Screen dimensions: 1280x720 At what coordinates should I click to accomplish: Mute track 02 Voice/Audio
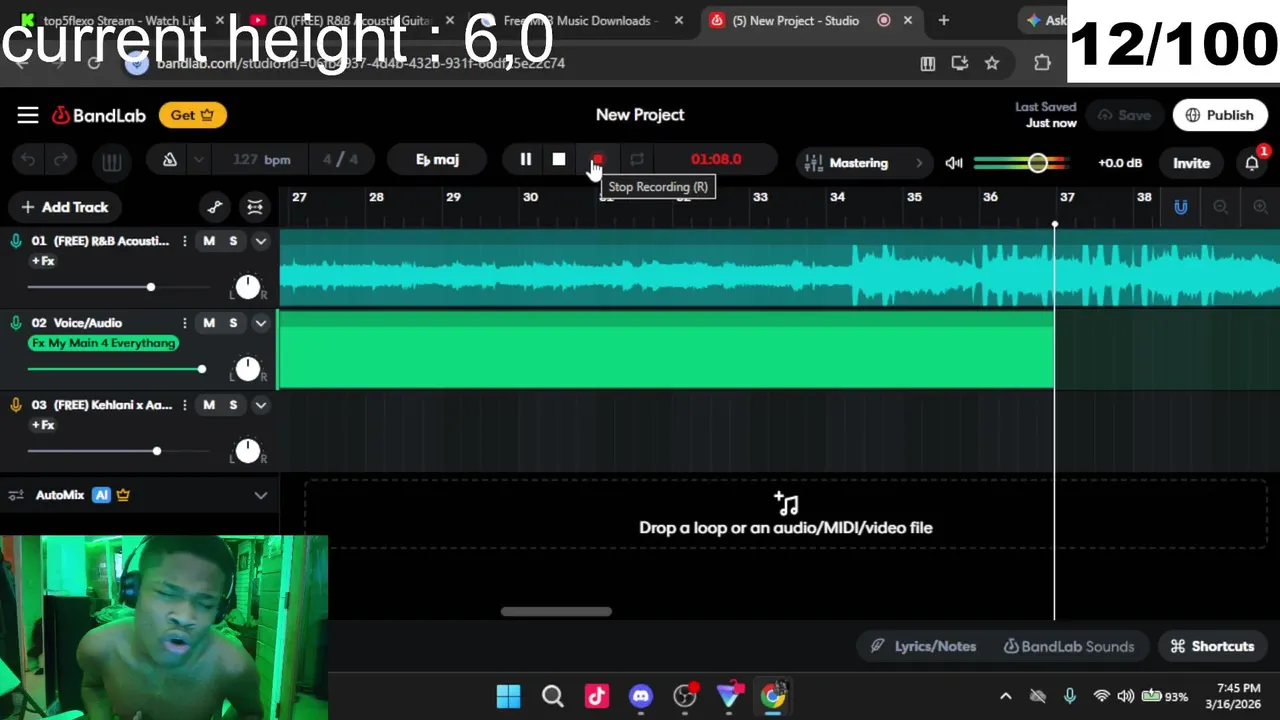point(209,323)
